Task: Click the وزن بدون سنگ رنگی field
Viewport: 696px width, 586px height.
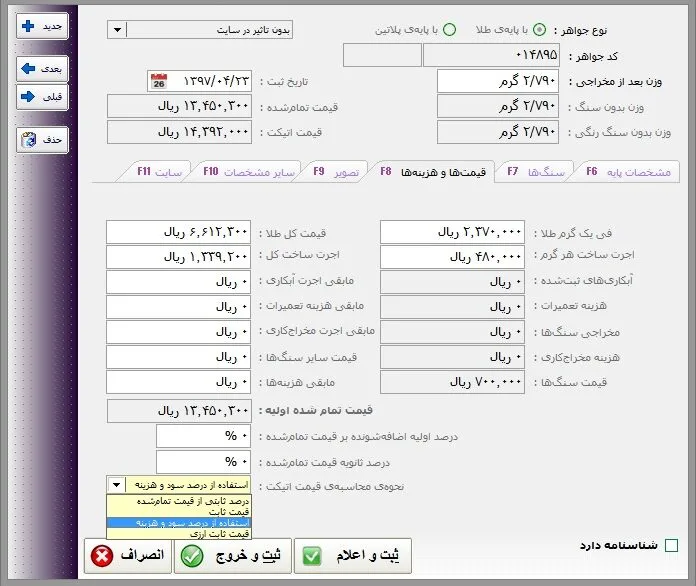Action: (498, 132)
